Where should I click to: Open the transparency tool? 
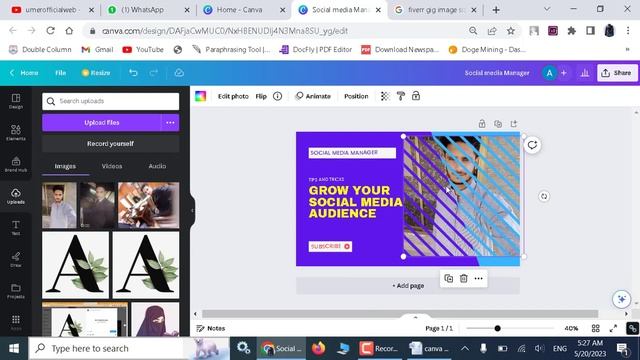pyautogui.click(x=385, y=96)
